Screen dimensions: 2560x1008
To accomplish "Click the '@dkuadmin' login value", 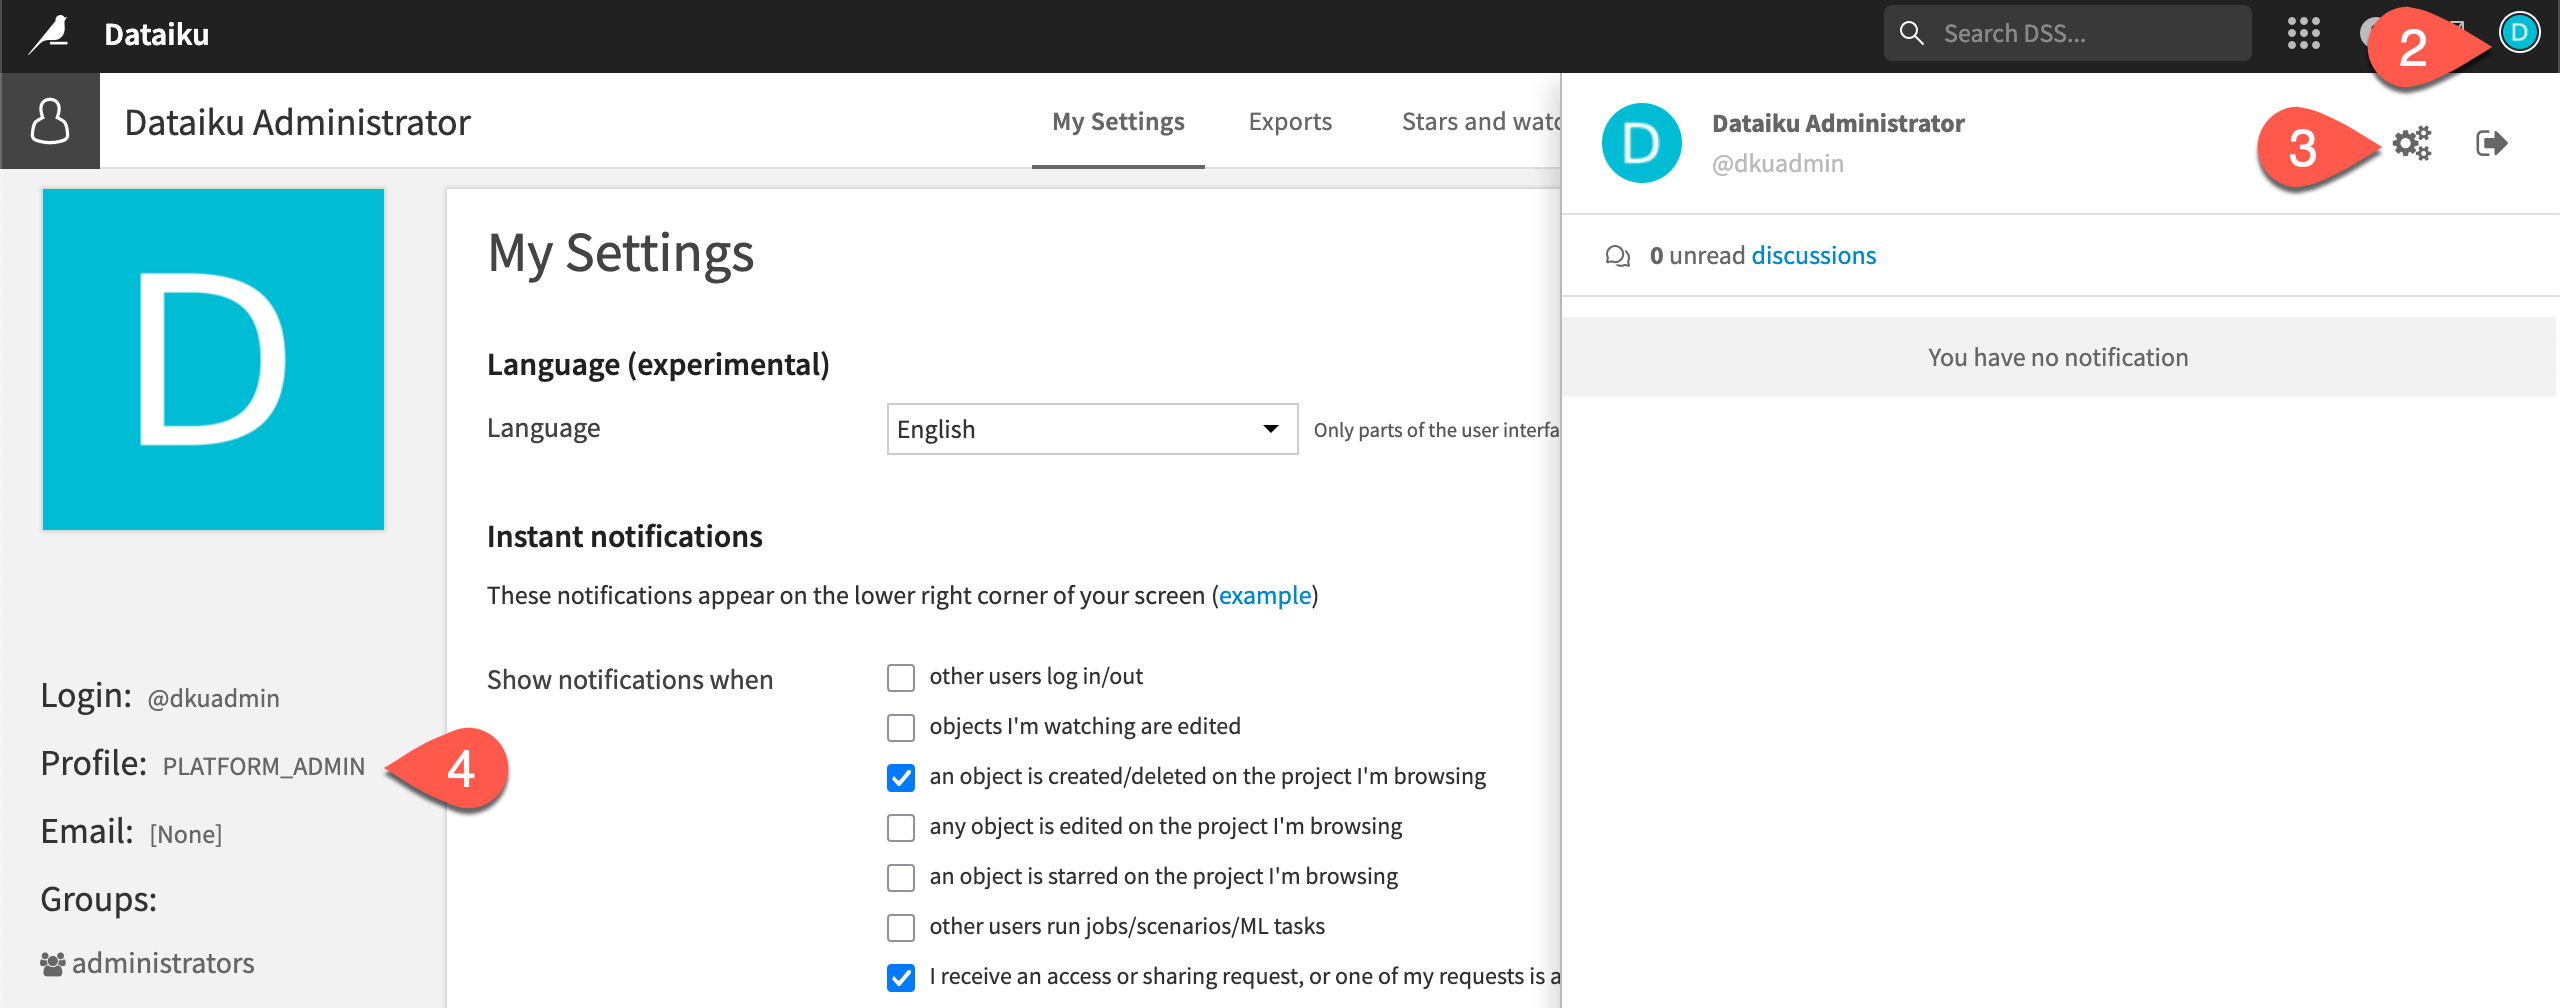I will coord(213,698).
